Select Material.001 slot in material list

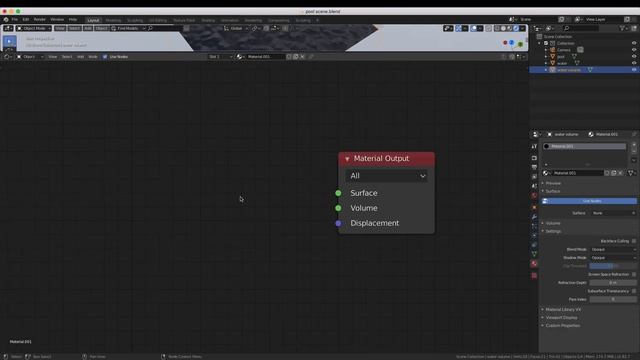pos(584,146)
